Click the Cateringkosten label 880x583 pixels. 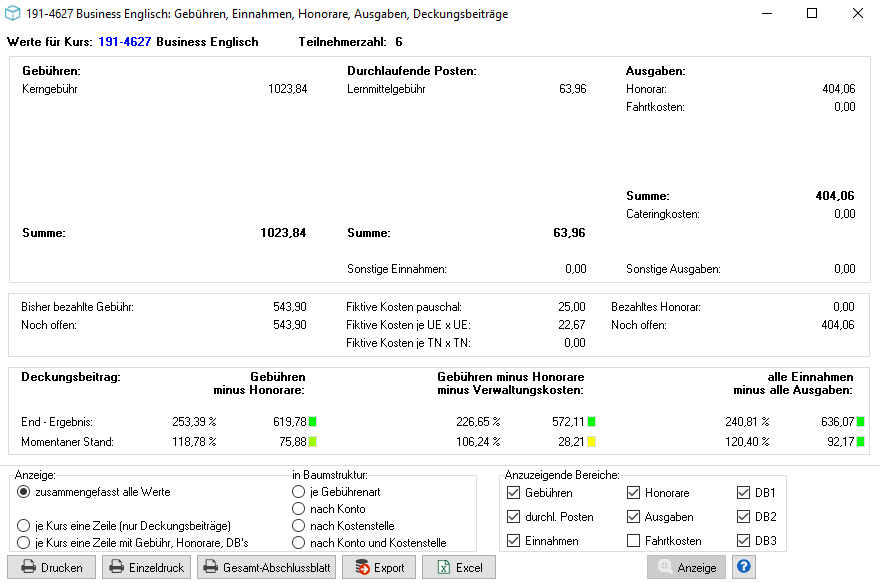[x=663, y=214]
